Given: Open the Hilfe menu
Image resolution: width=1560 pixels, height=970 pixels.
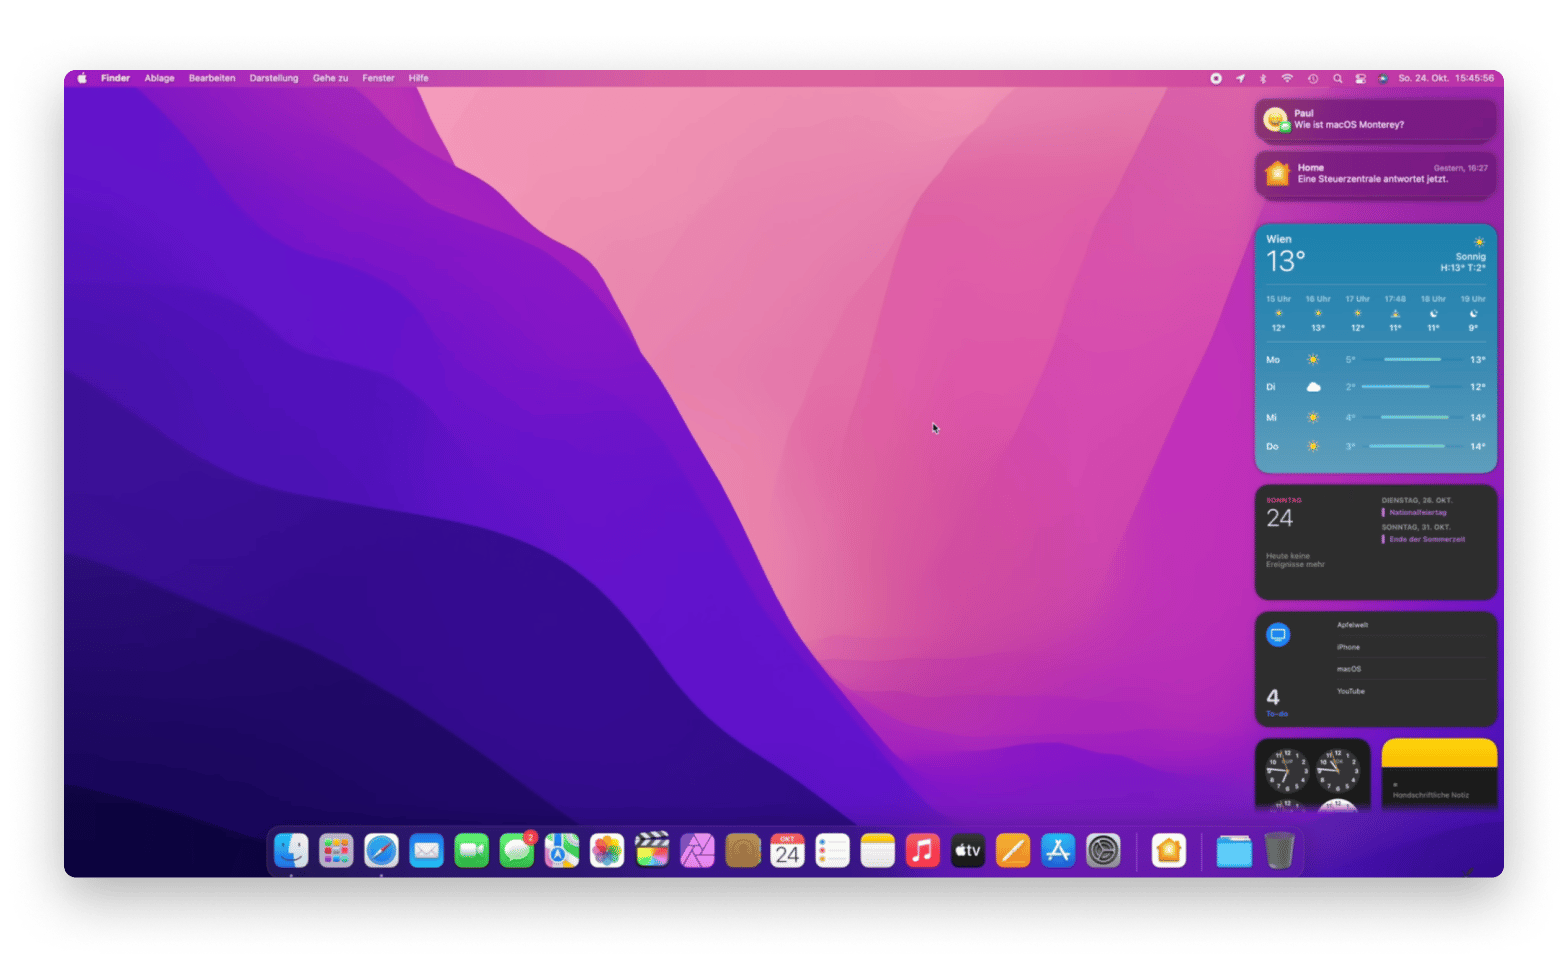Looking at the screenshot, I should coord(418,78).
